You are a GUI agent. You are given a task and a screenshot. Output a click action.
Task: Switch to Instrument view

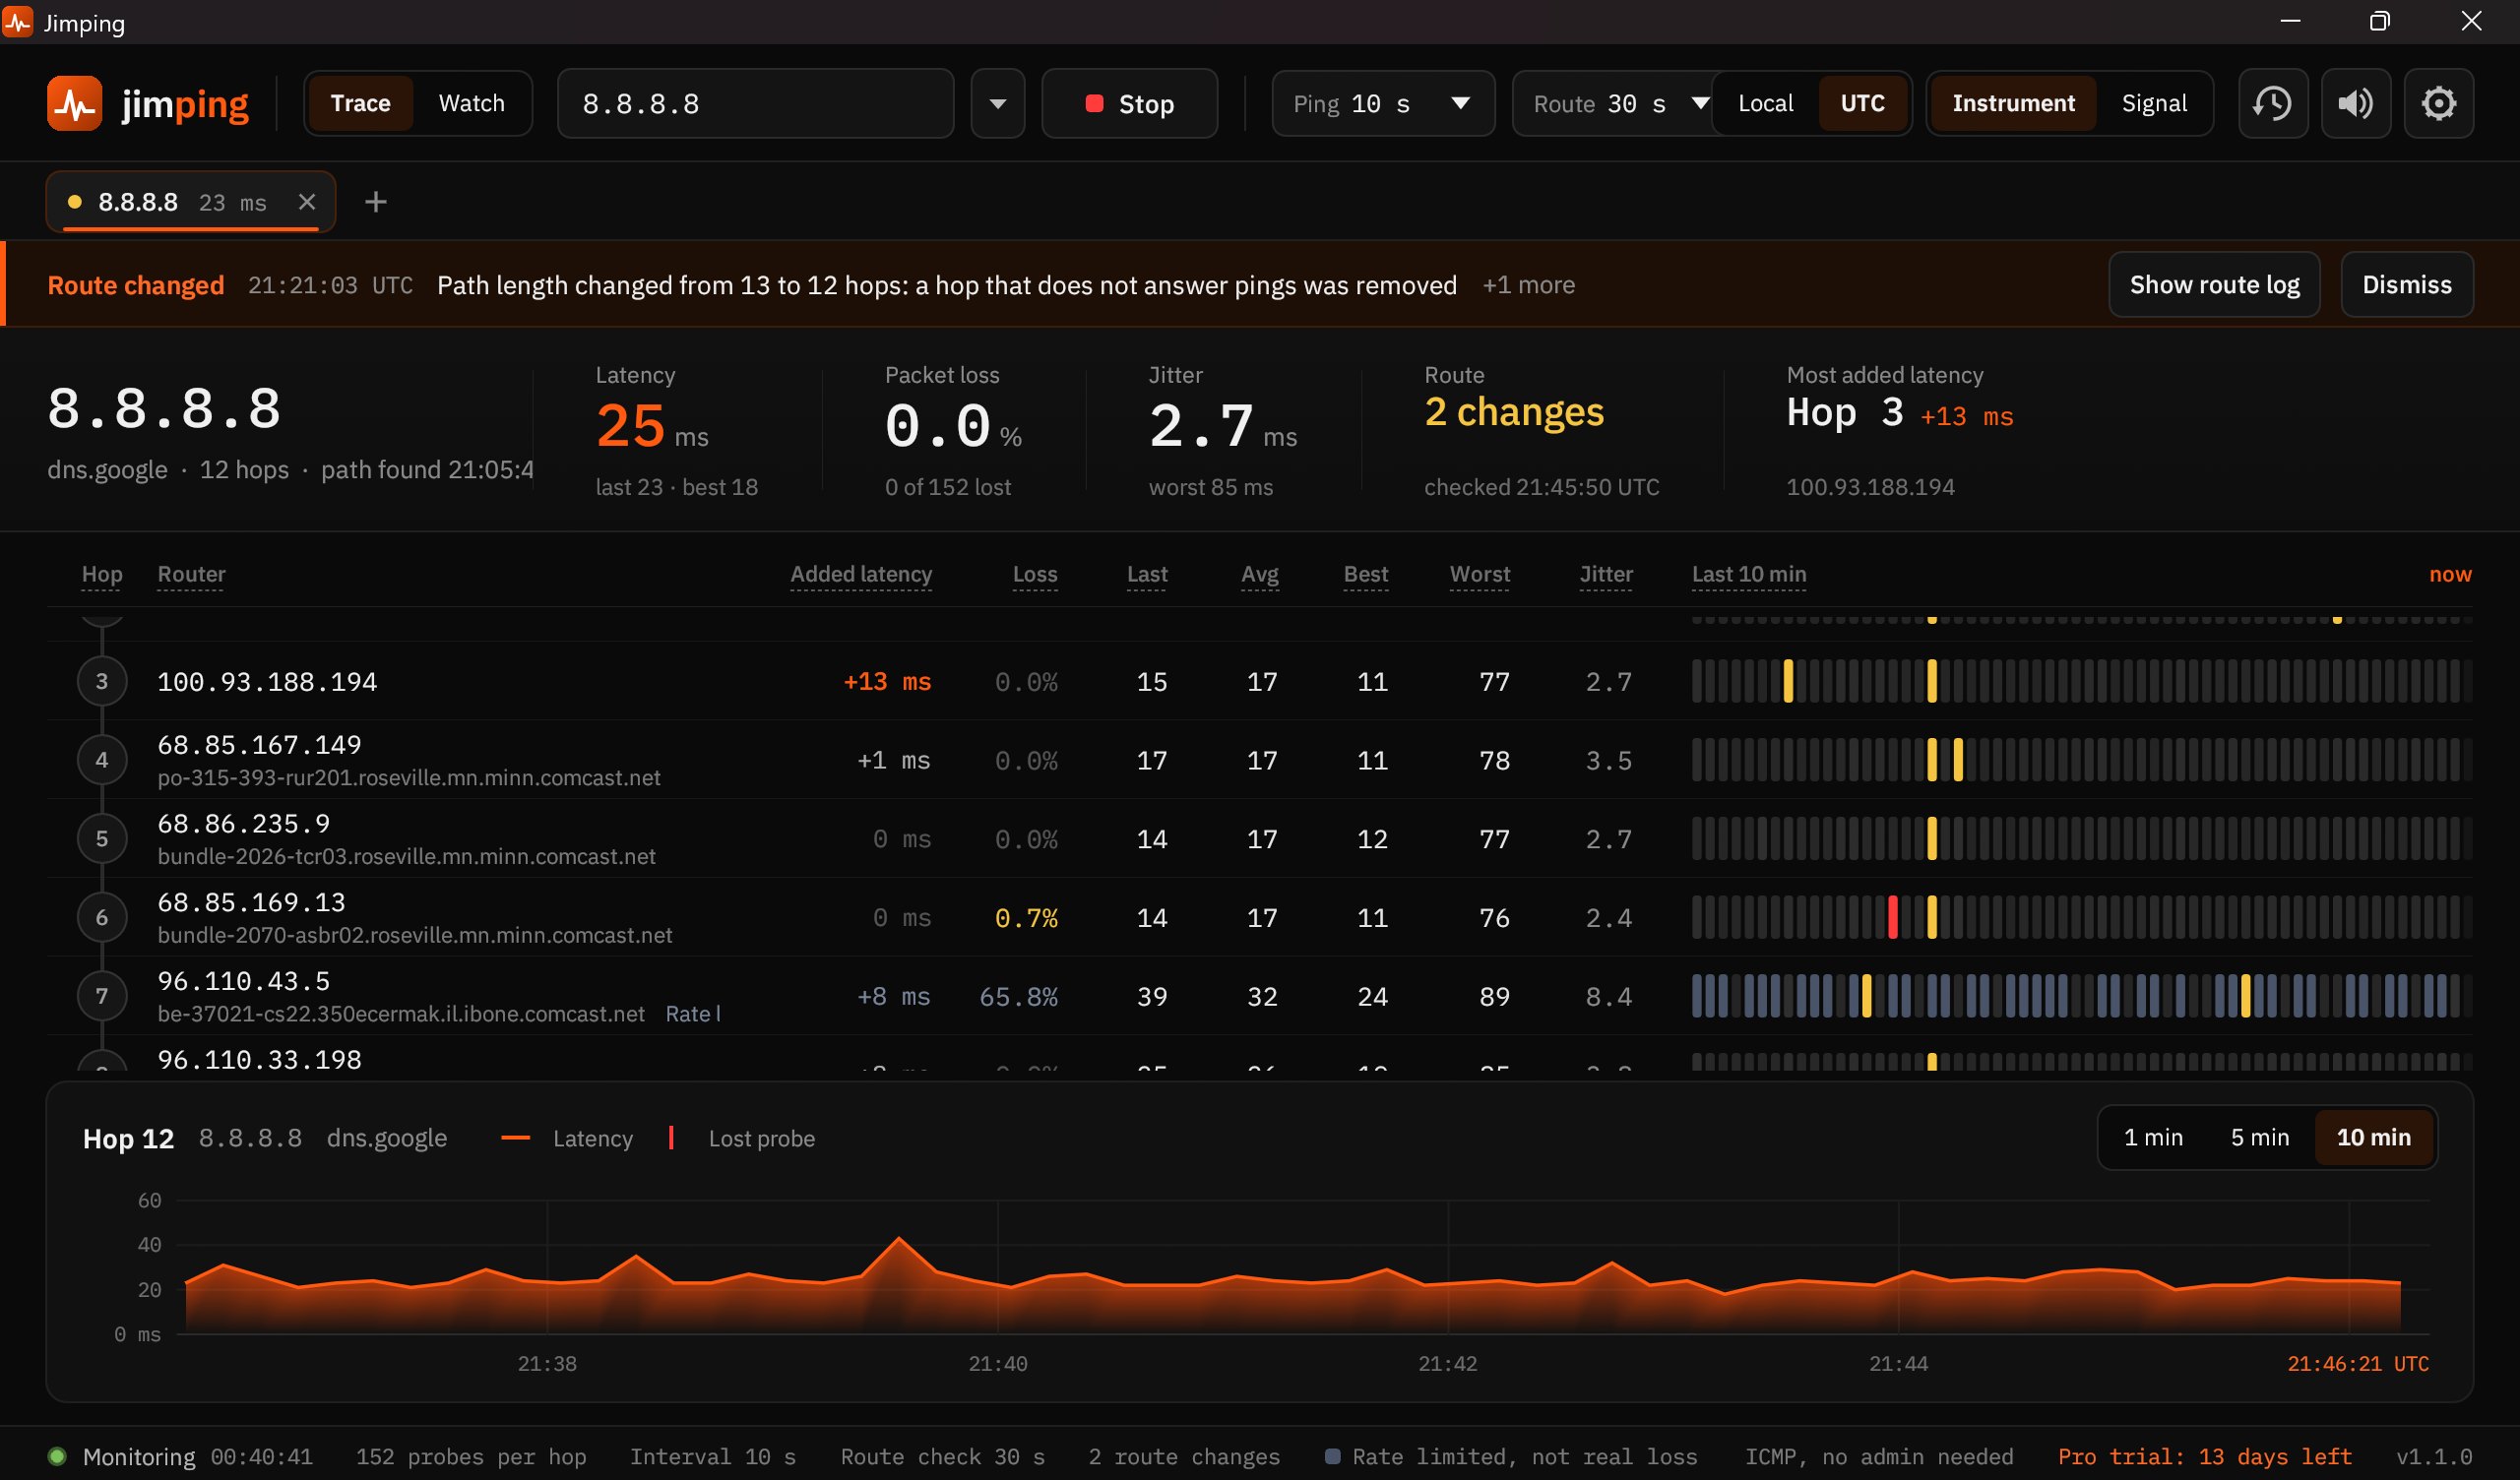point(2013,103)
